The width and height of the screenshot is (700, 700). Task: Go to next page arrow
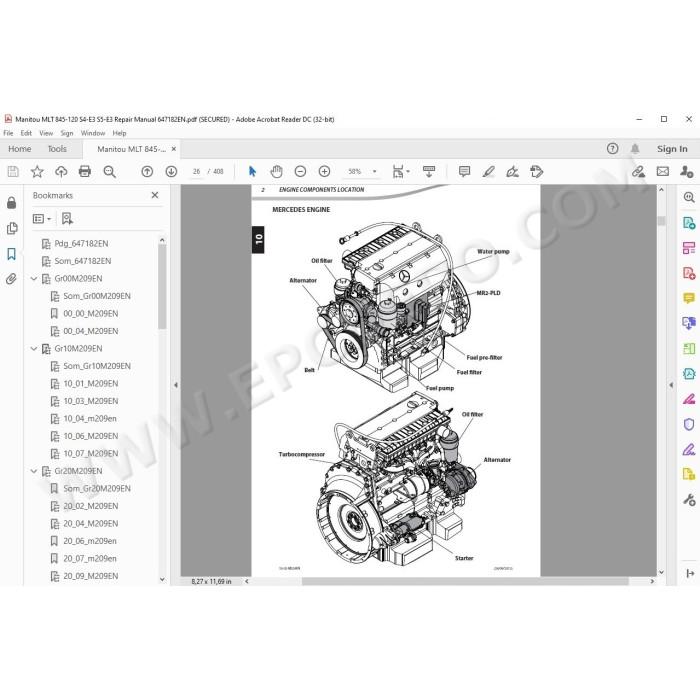(171, 171)
